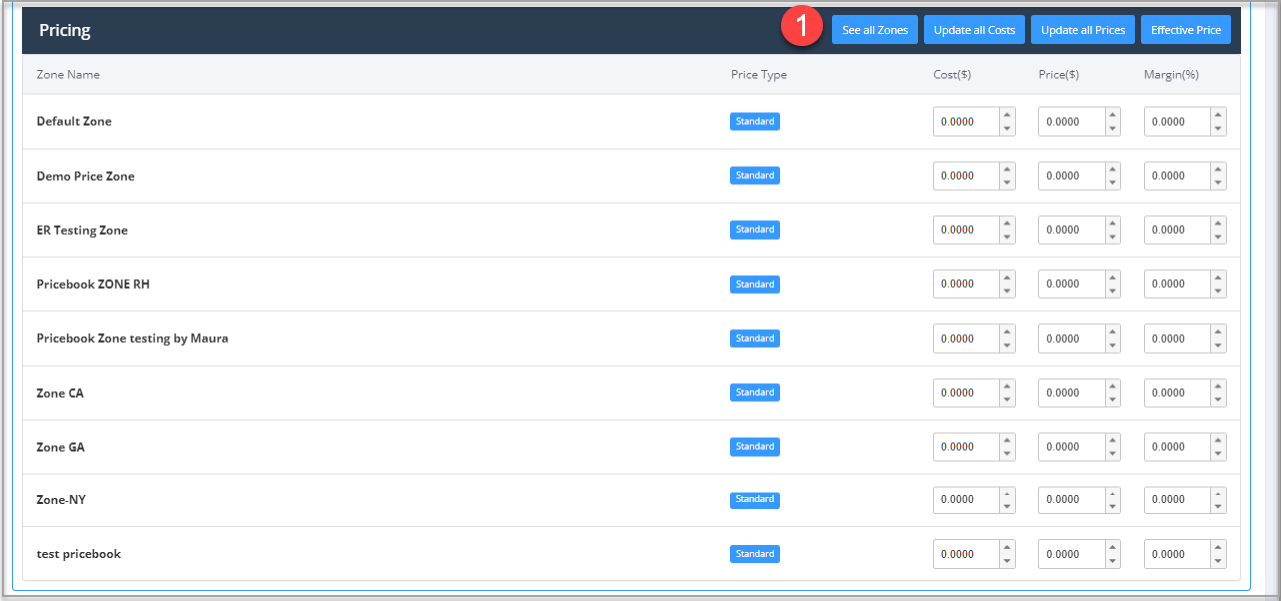The image size is (1281, 601).
Task: Increase Demo Price Zone margin up arrow
Action: click(1218, 169)
